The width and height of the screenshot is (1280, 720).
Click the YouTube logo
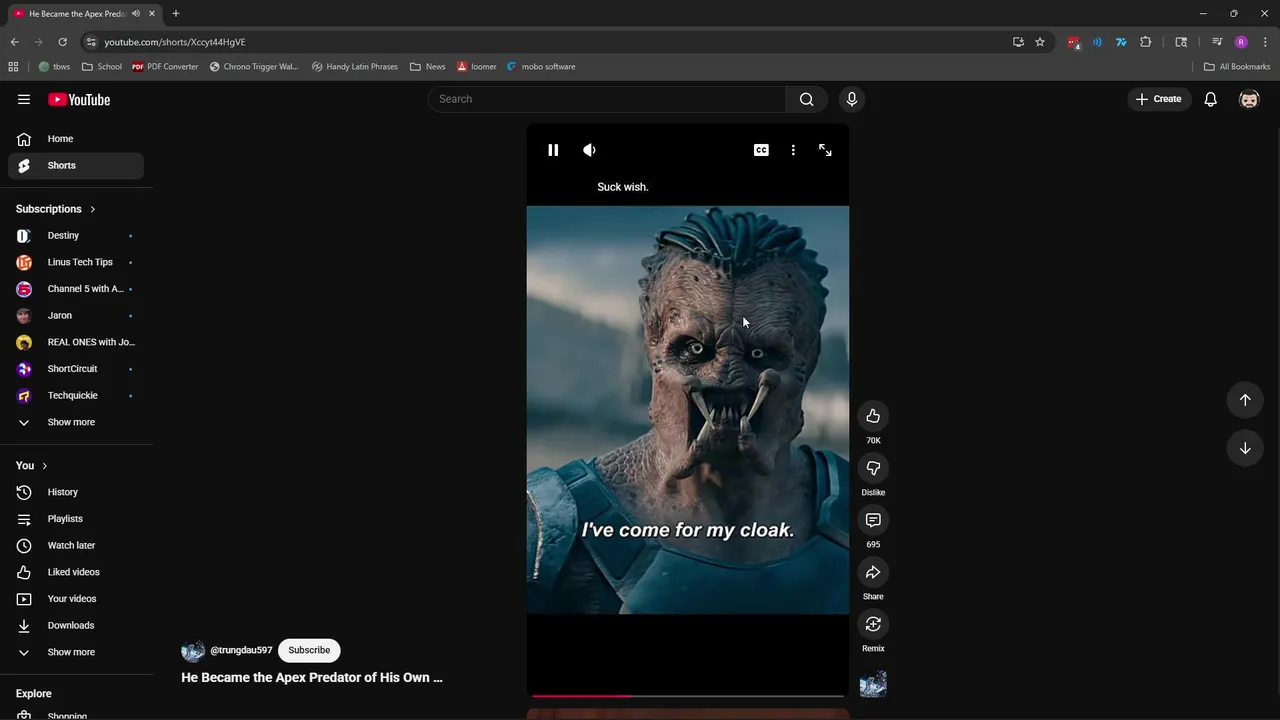(79, 99)
